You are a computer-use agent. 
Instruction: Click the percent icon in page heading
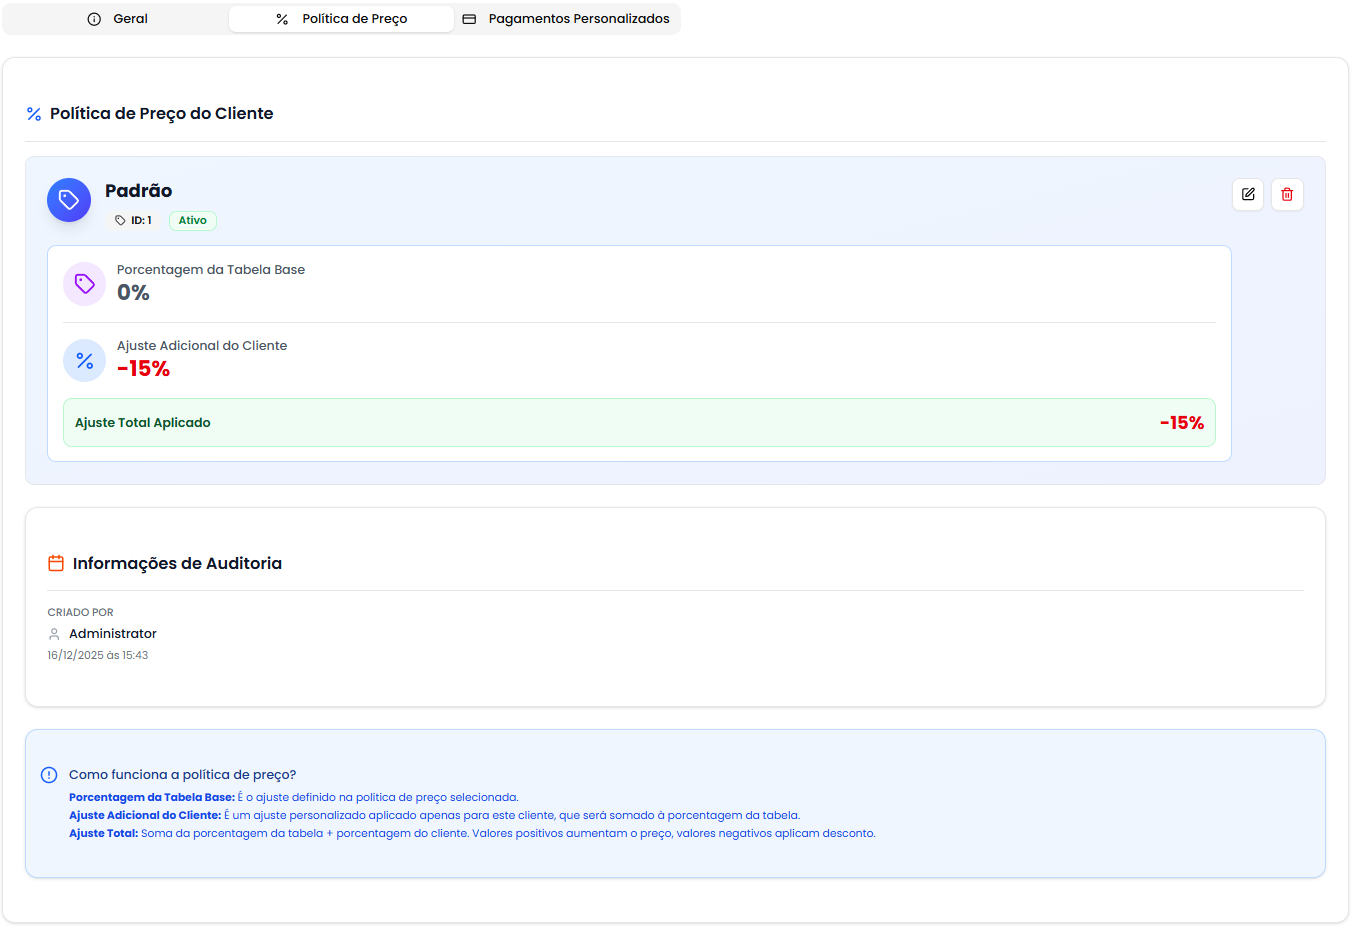click(34, 114)
